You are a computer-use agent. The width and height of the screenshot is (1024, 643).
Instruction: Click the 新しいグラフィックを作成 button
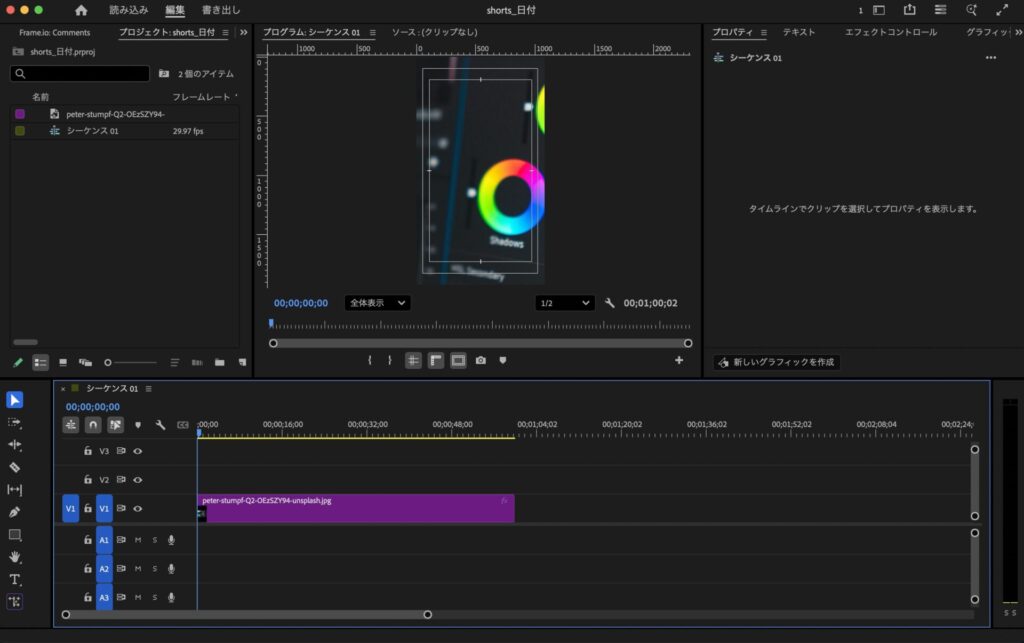[x=777, y=362]
